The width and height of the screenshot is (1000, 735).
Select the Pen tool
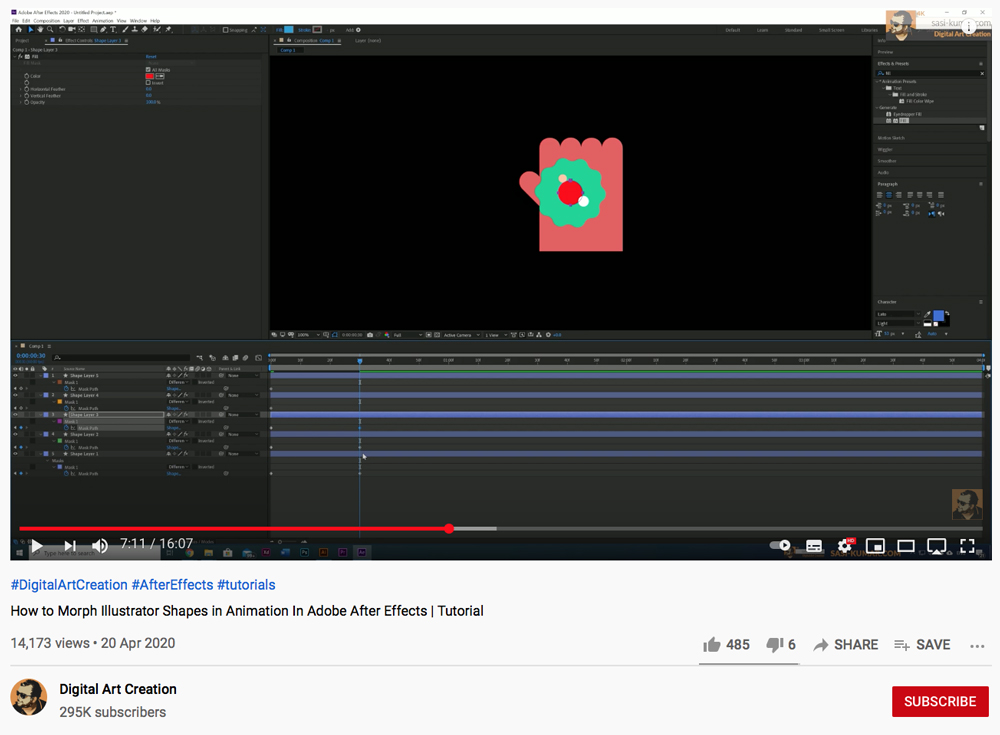point(103,30)
